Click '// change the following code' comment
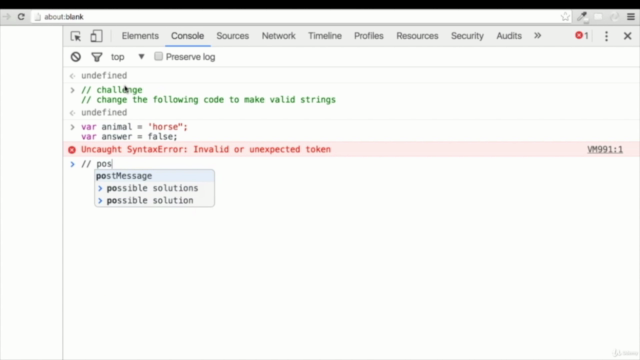Screen dimensions: 640x360 [208, 100]
